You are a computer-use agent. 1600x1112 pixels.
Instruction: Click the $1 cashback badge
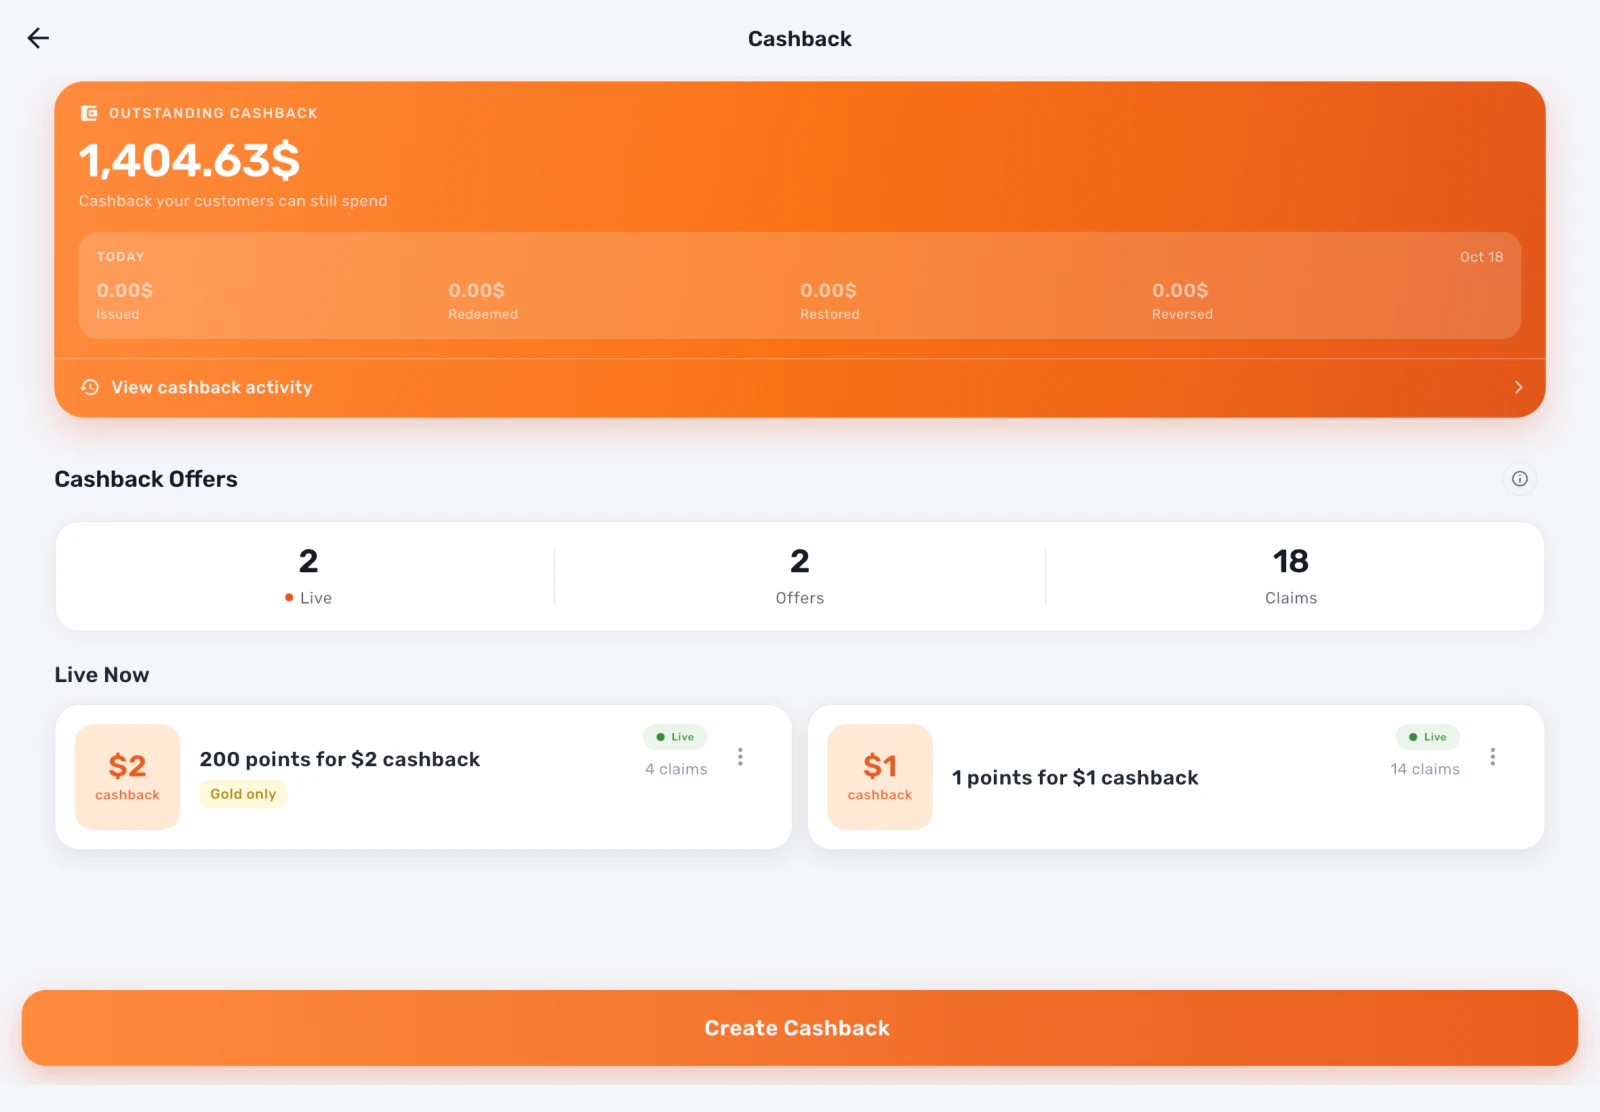880,777
